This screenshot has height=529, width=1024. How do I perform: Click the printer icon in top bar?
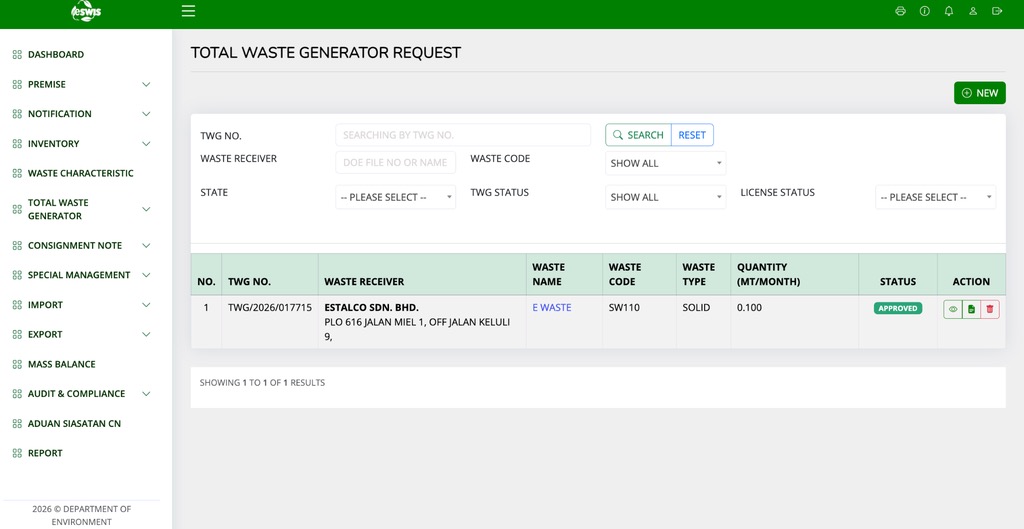point(901,11)
